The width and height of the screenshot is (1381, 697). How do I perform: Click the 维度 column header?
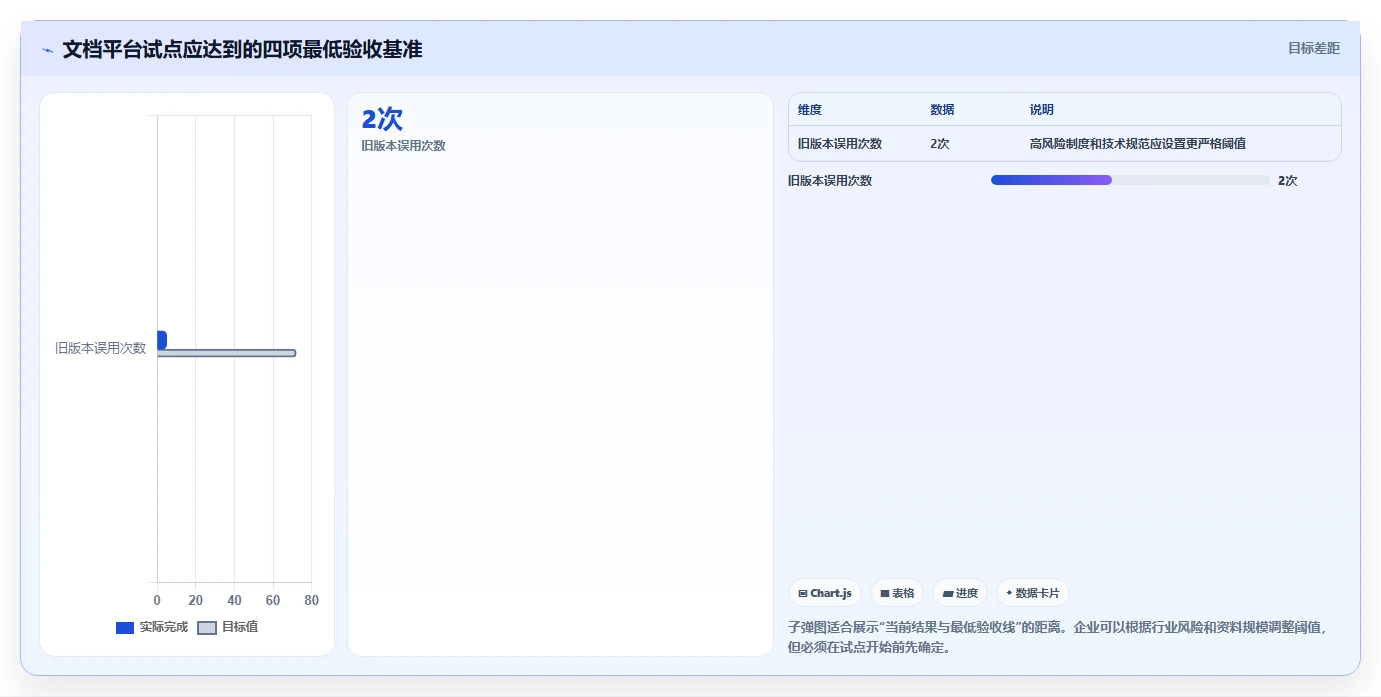(810, 110)
